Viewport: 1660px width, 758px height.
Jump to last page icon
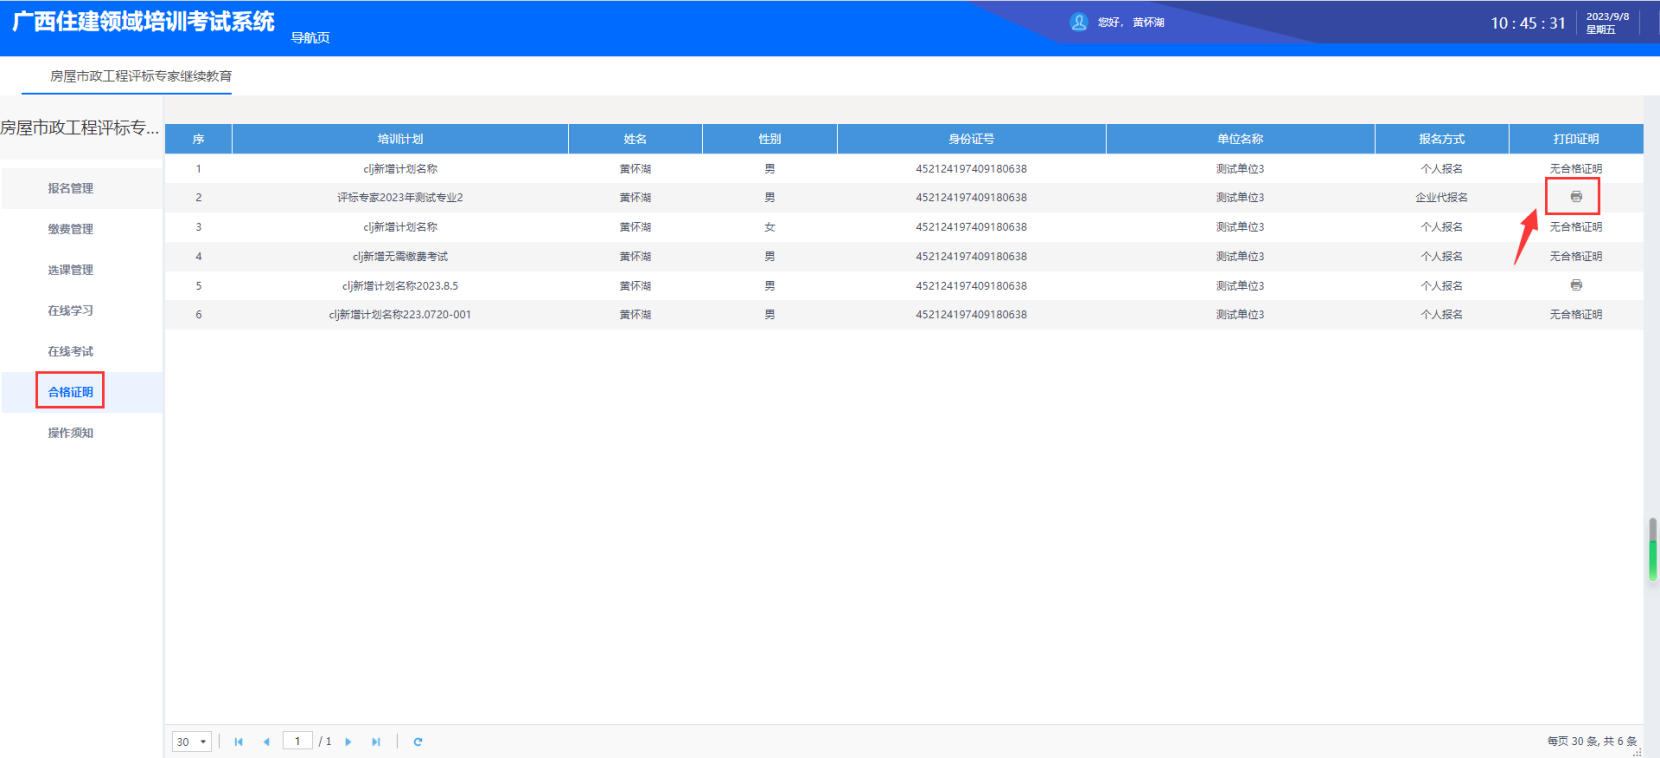tap(376, 742)
